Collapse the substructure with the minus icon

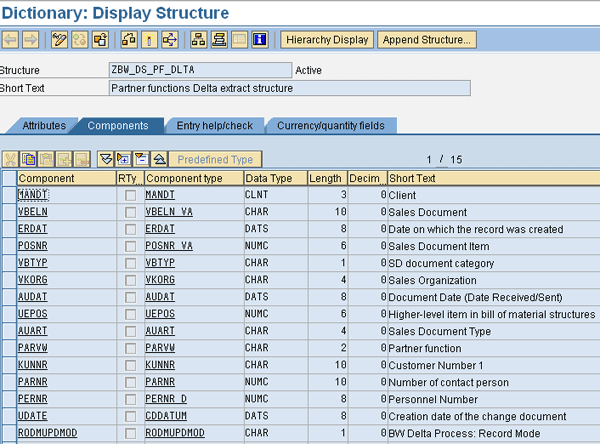pyautogui.click(x=141, y=159)
